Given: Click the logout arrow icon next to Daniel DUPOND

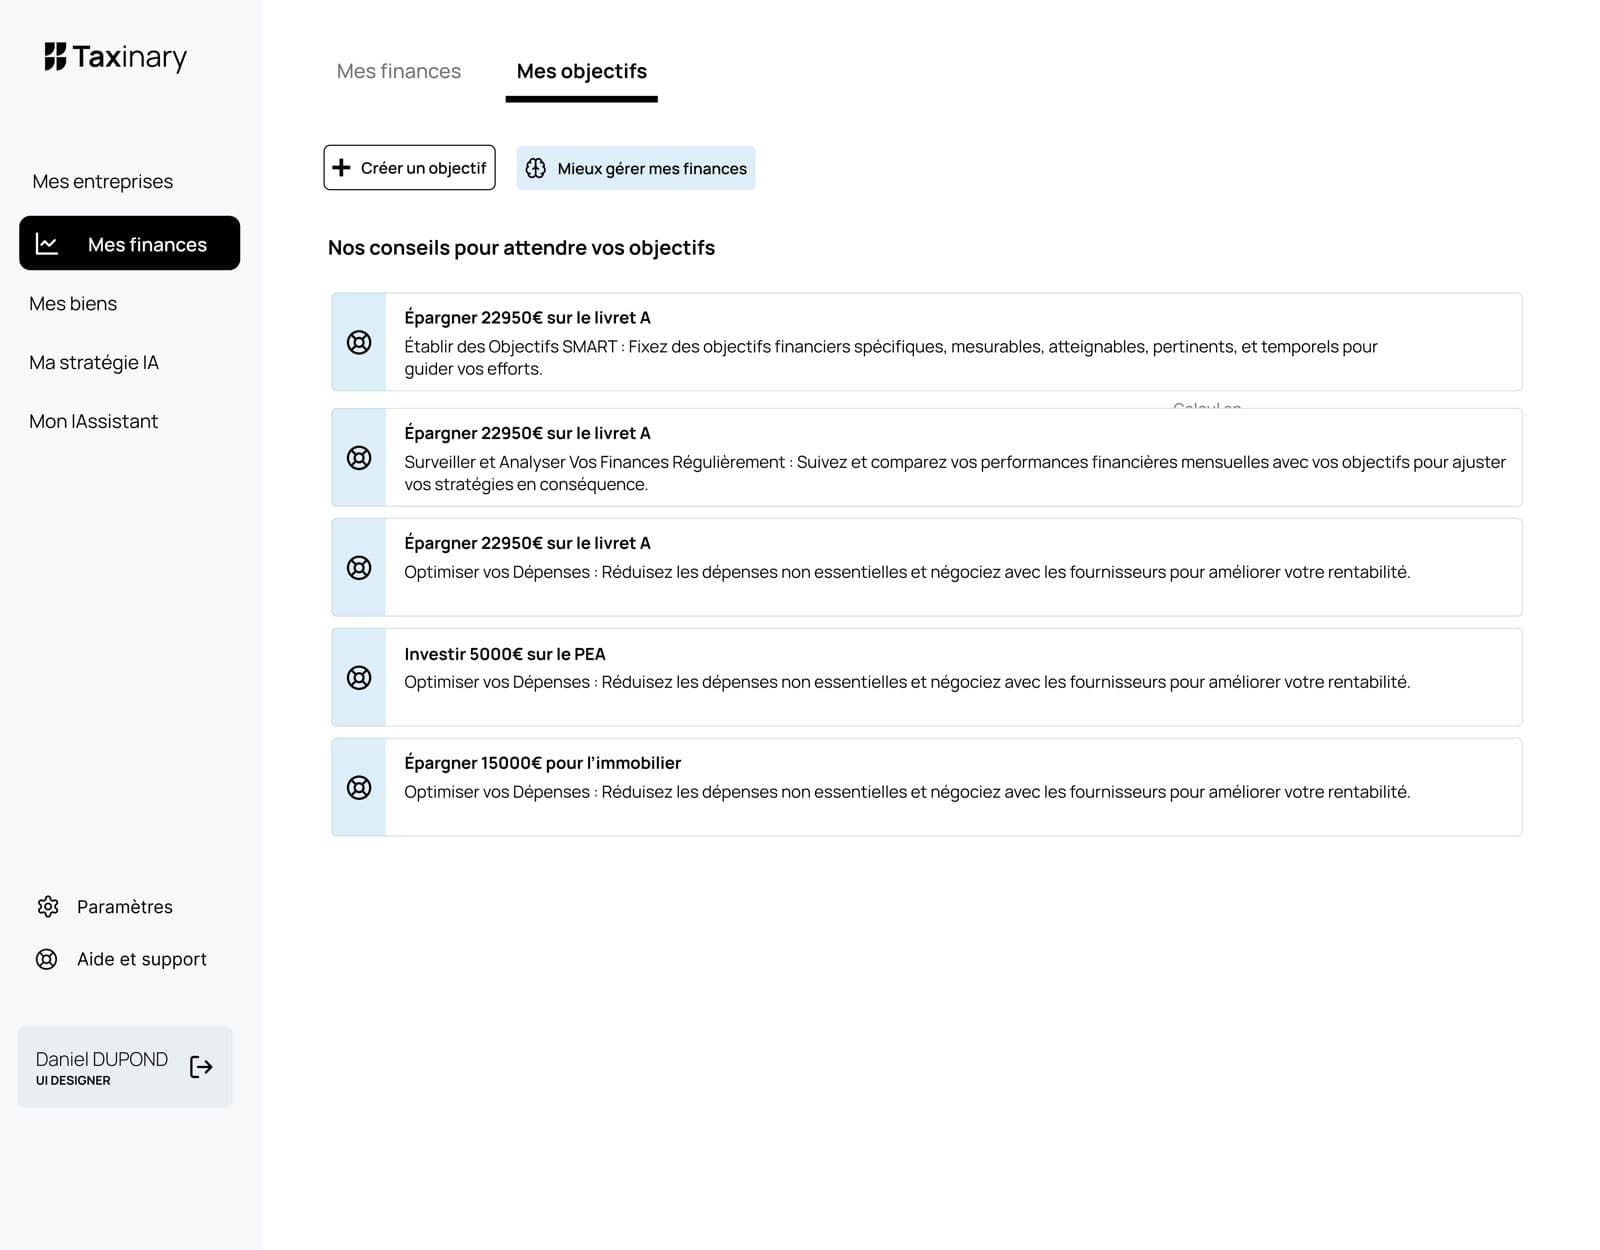Looking at the screenshot, I should tap(201, 1067).
